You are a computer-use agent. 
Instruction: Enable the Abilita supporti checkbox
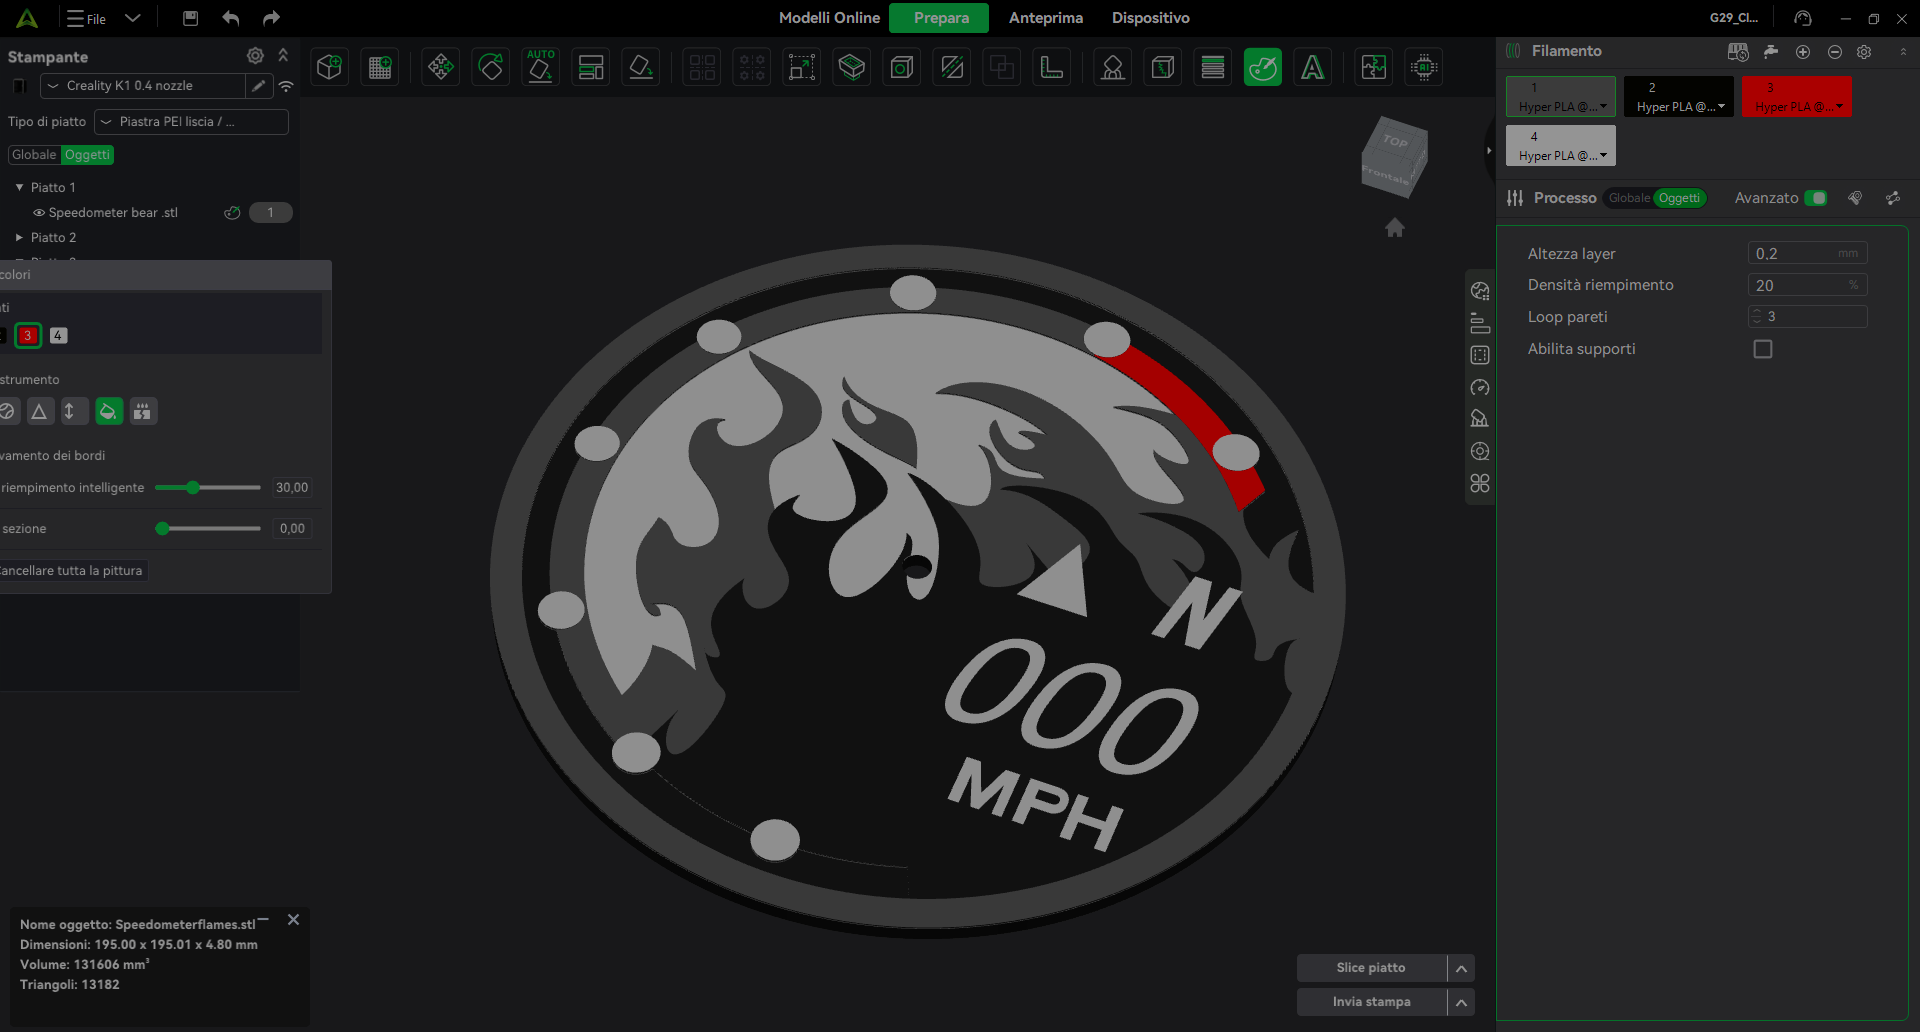click(1762, 349)
